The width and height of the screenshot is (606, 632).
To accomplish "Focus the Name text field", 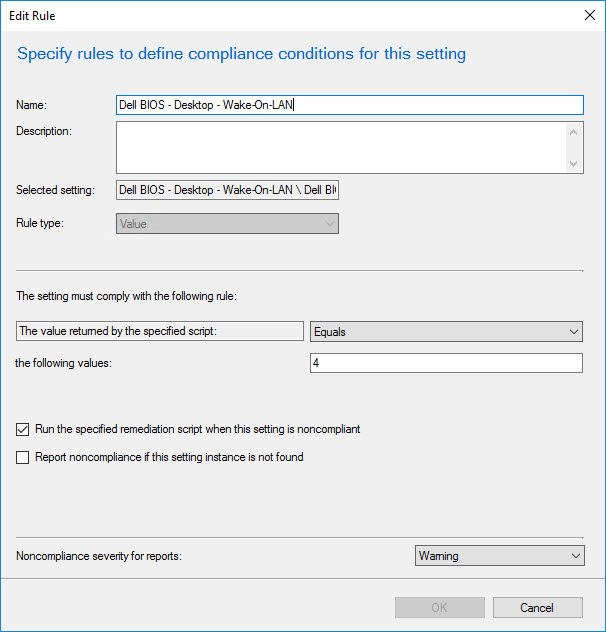I will point(349,105).
